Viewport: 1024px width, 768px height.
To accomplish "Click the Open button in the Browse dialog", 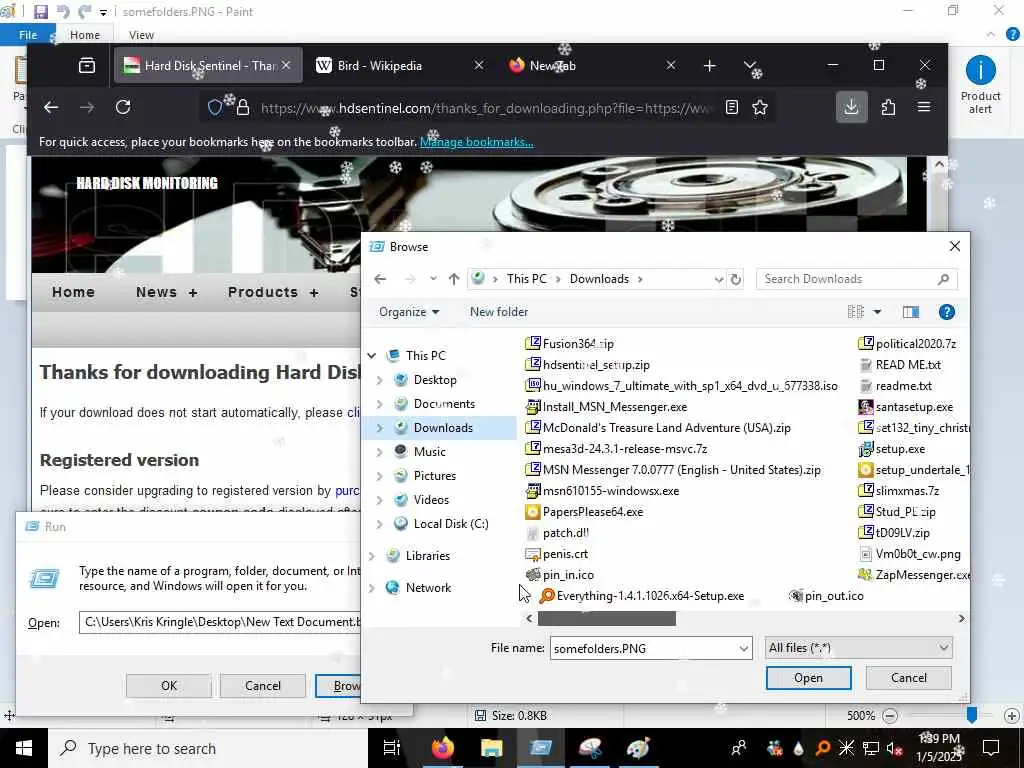I will pyautogui.click(x=808, y=678).
